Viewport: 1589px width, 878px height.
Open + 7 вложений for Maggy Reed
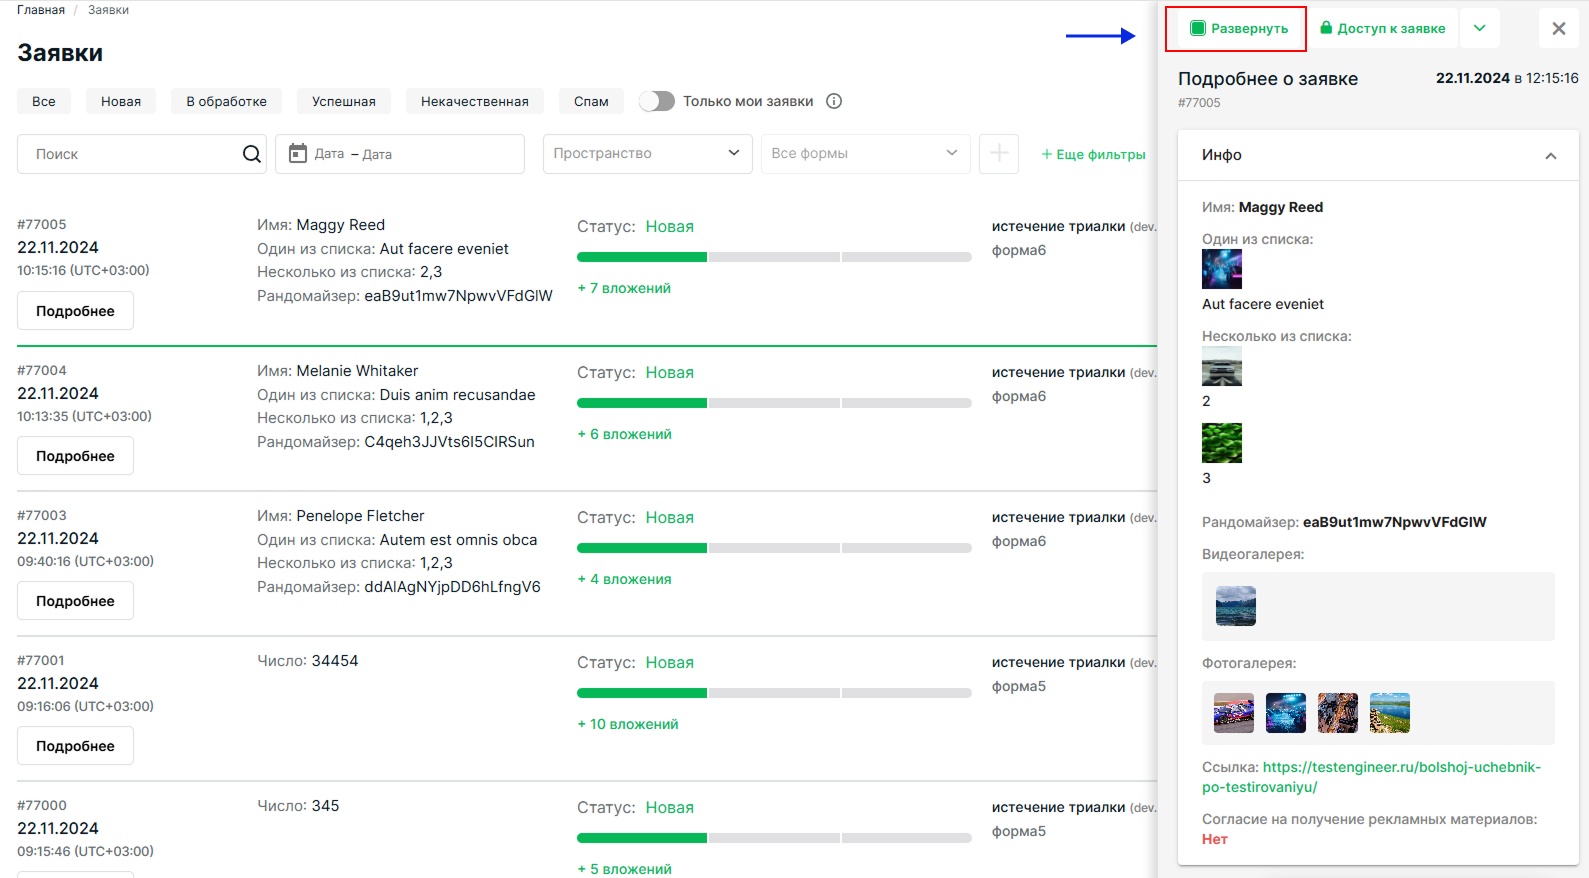pos(624,288)
